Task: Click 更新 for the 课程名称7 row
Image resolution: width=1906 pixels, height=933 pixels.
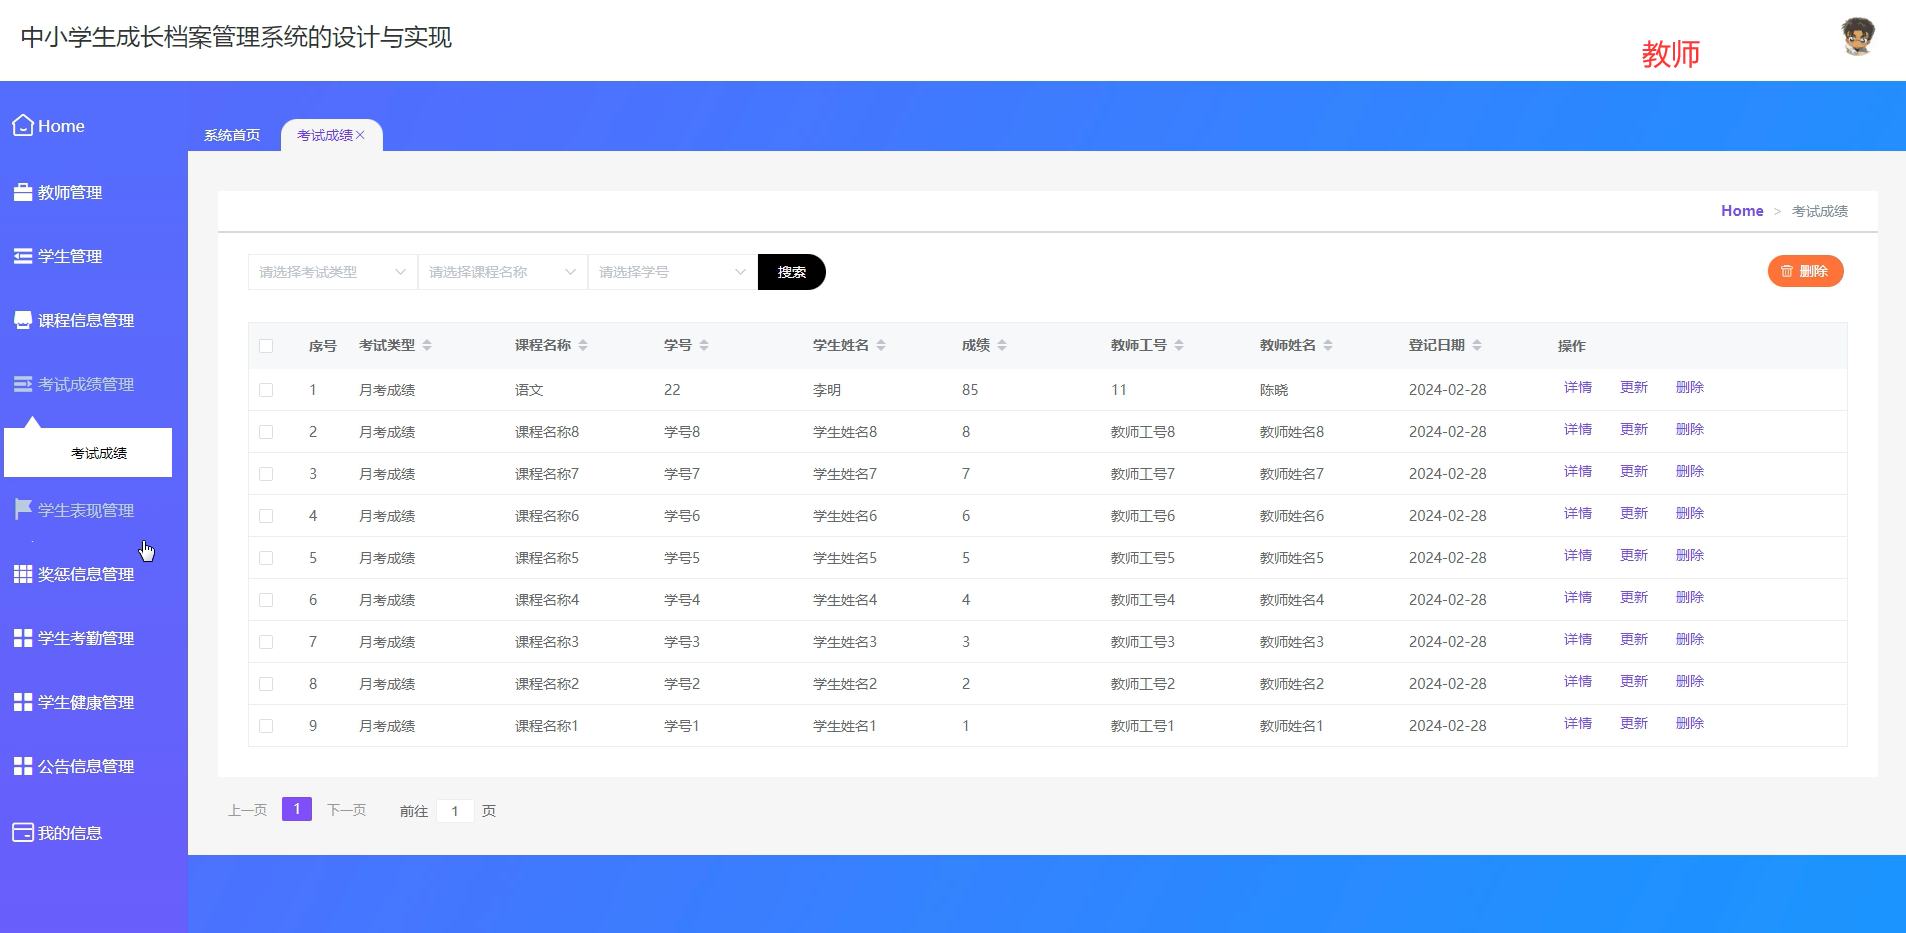Action: (1634, 472)
